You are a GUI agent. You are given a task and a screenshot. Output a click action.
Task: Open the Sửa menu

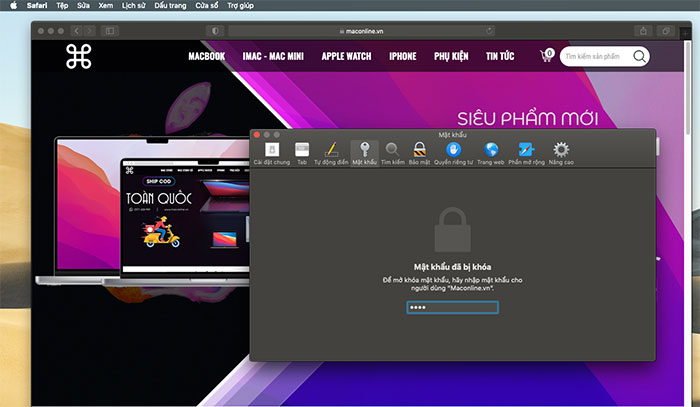pyautogui.click(x=83, y=5)
